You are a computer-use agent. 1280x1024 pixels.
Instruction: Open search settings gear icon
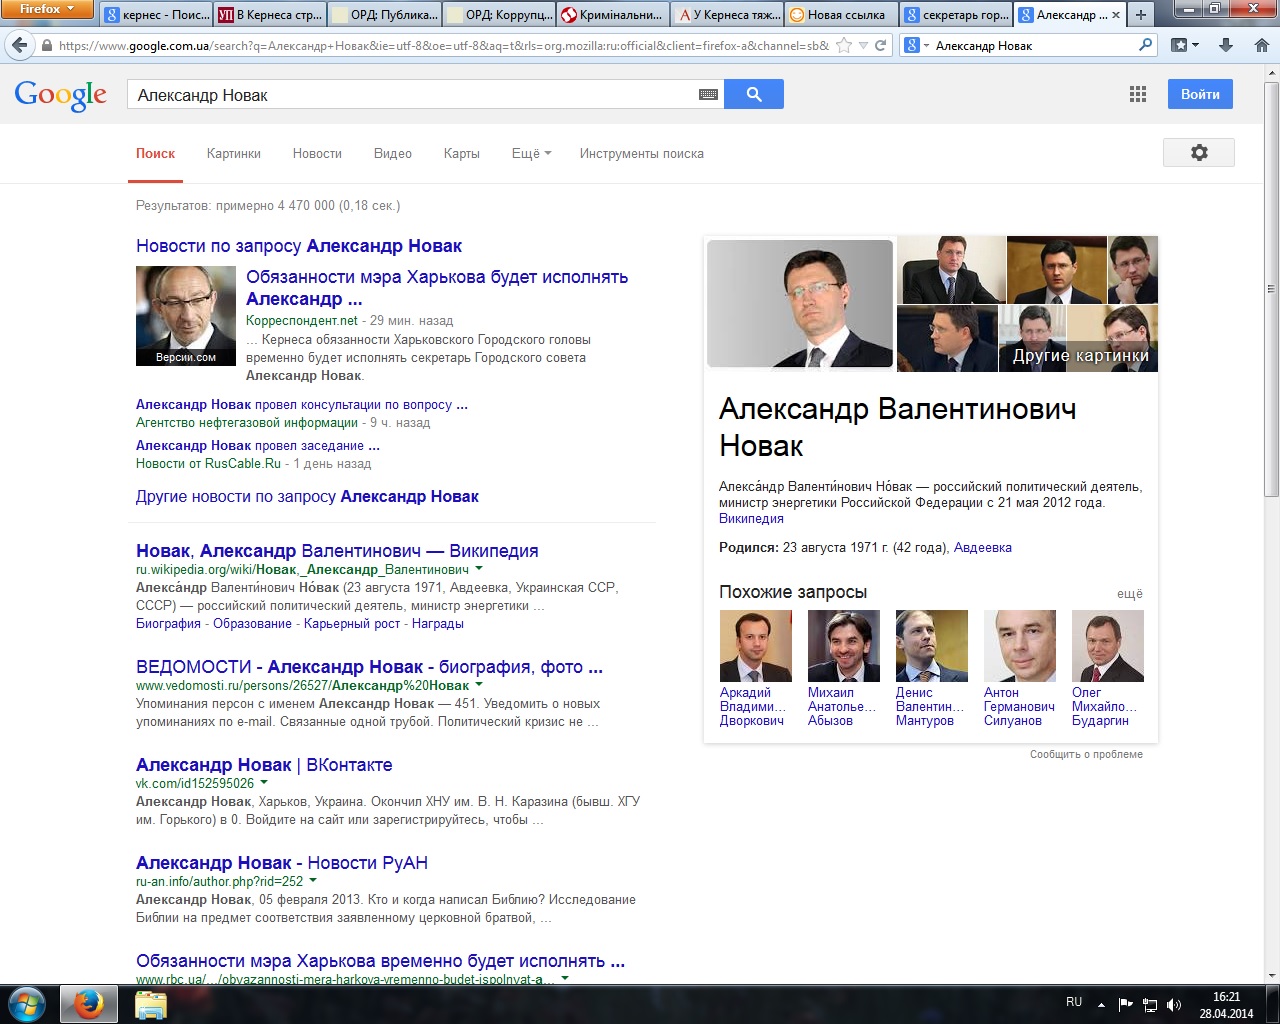click(x=1198, y=152)
